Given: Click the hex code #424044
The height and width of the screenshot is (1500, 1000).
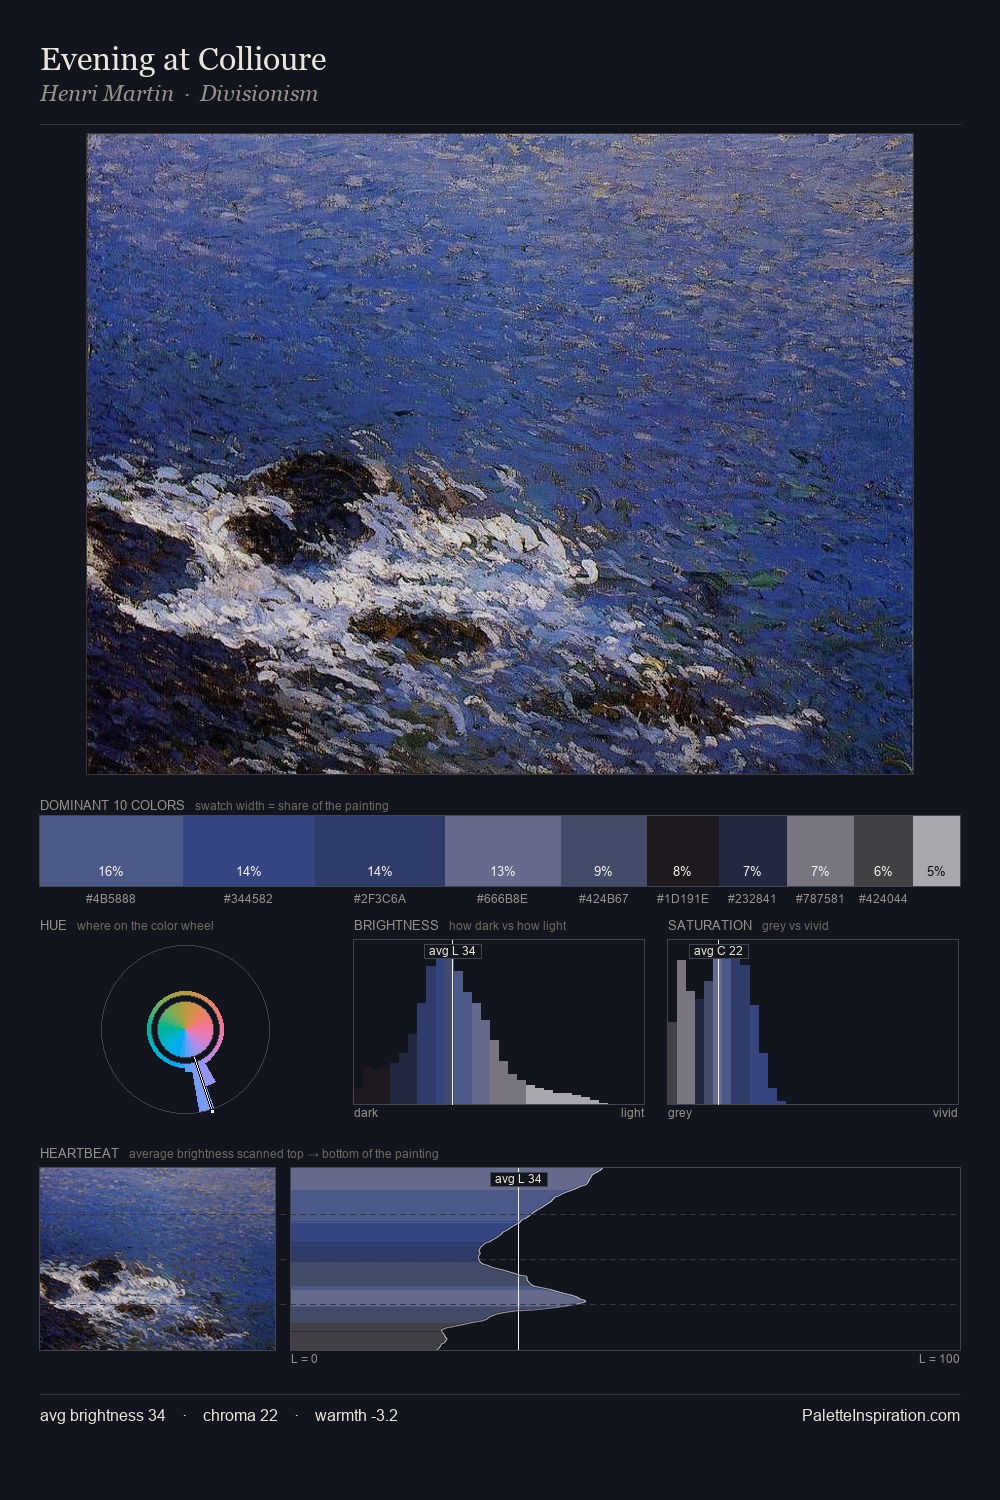Looking at the screenshot, I should (883, 899).
